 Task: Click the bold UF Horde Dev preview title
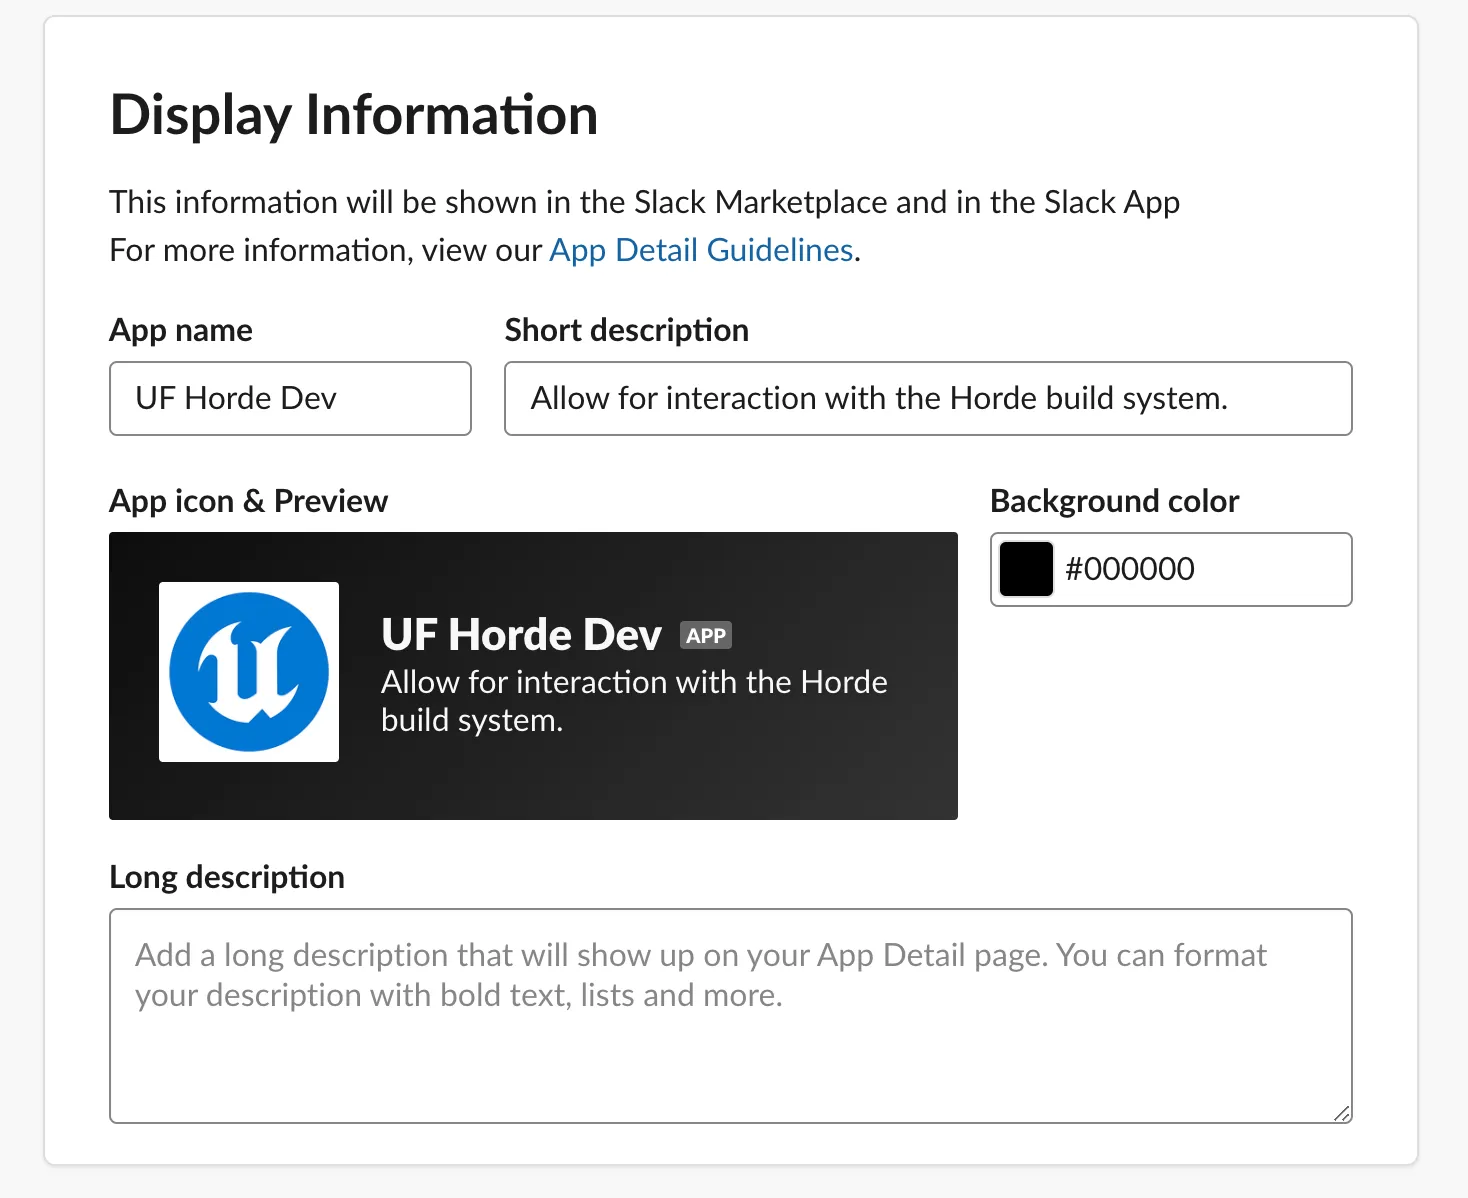coord(521,635)
